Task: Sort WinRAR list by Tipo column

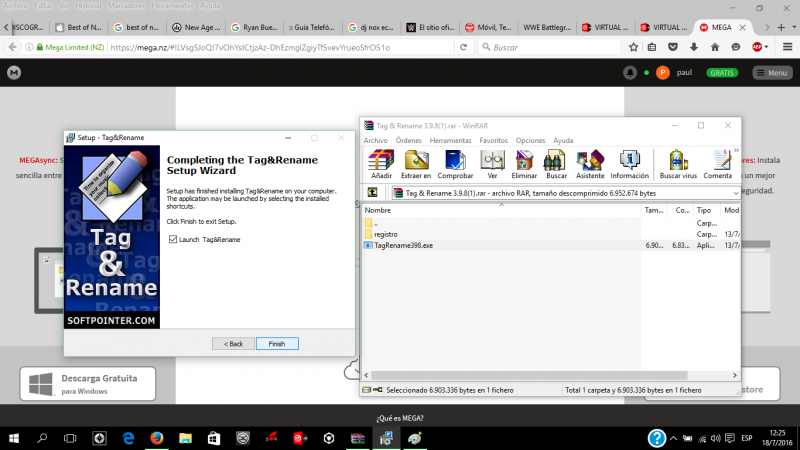Action: point(705,210)
